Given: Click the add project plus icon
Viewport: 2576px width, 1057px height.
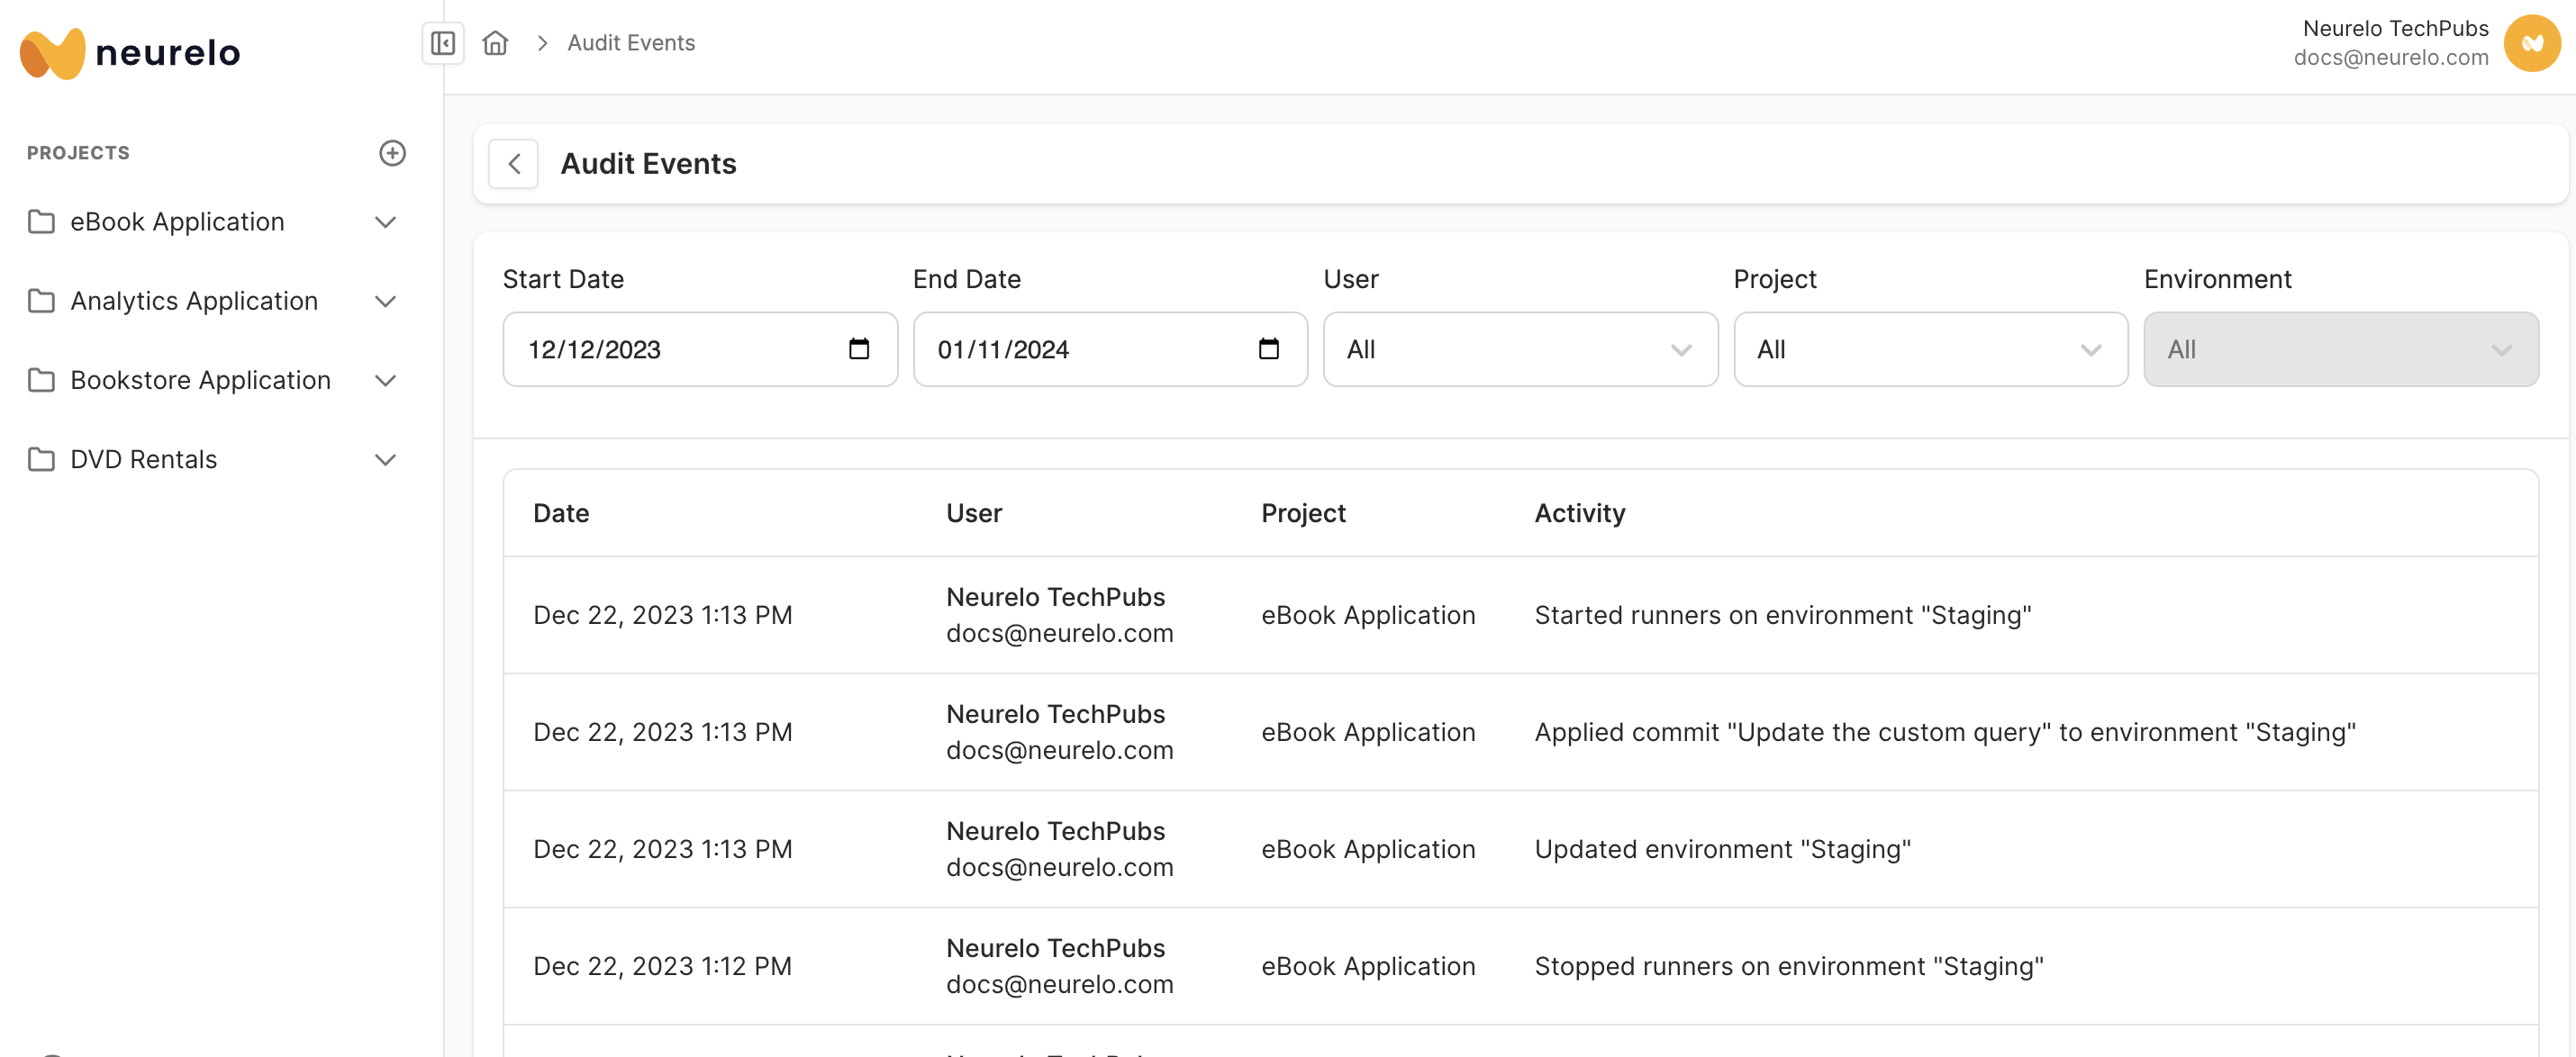Looking at the screenshot, I should pyautogui.click(x=392, y=153).
